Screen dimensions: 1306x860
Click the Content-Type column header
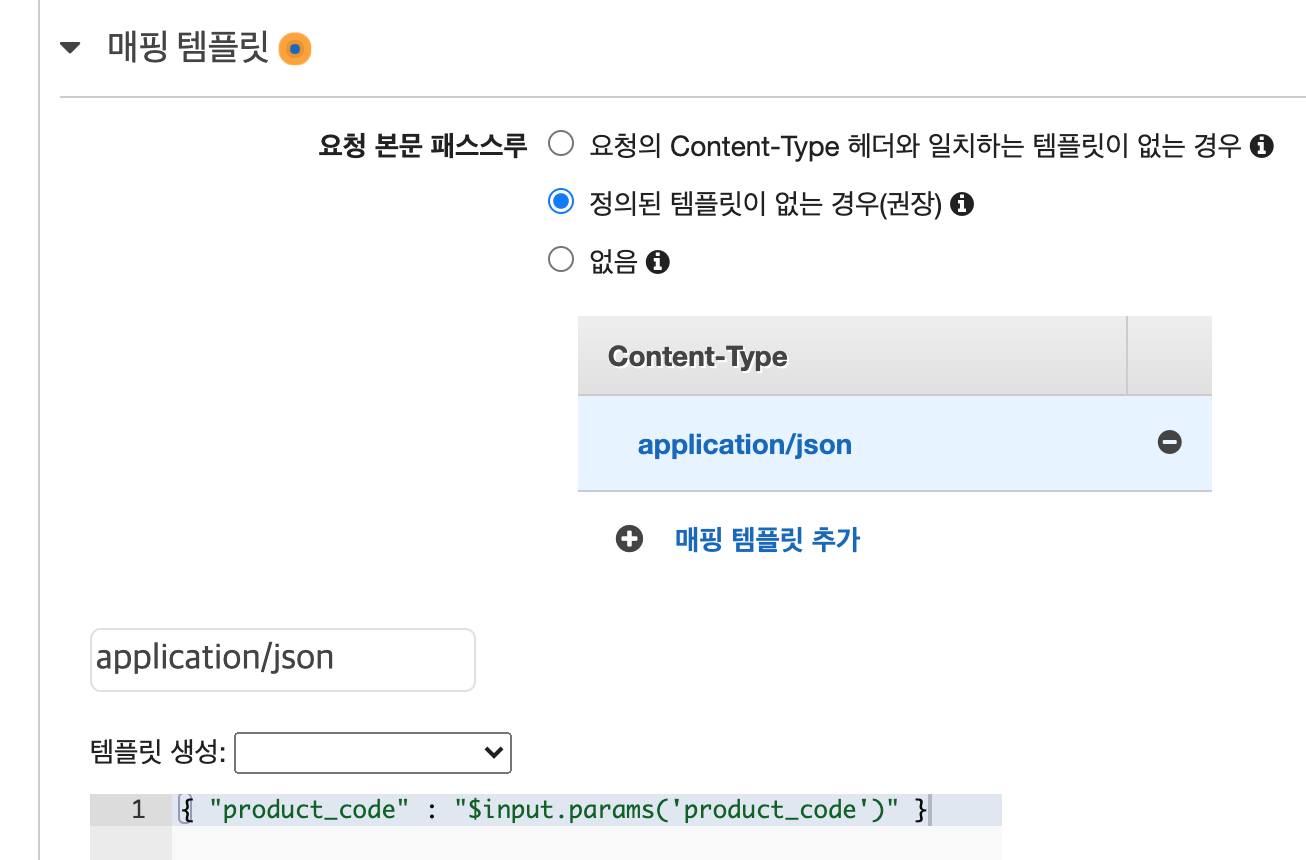pyautogui.click(x=697, y=357)
